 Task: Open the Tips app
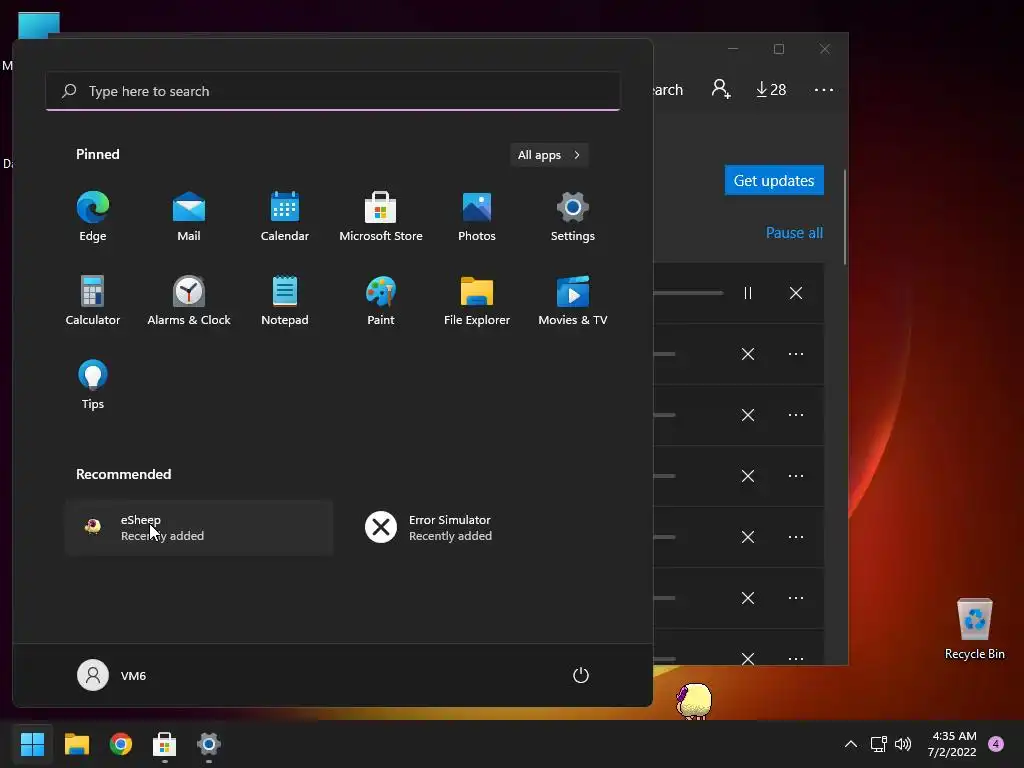(x=93, y=385)
